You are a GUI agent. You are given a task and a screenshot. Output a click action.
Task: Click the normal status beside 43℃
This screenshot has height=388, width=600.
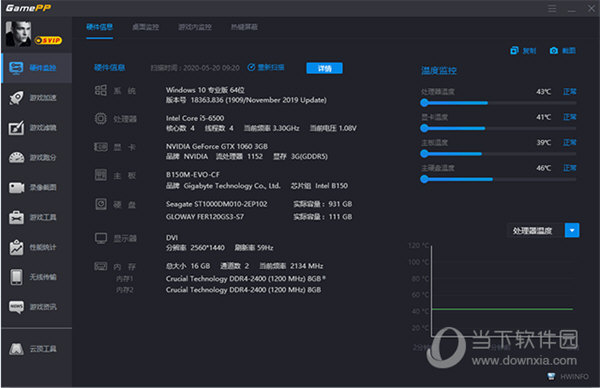(x=569, y=91)
